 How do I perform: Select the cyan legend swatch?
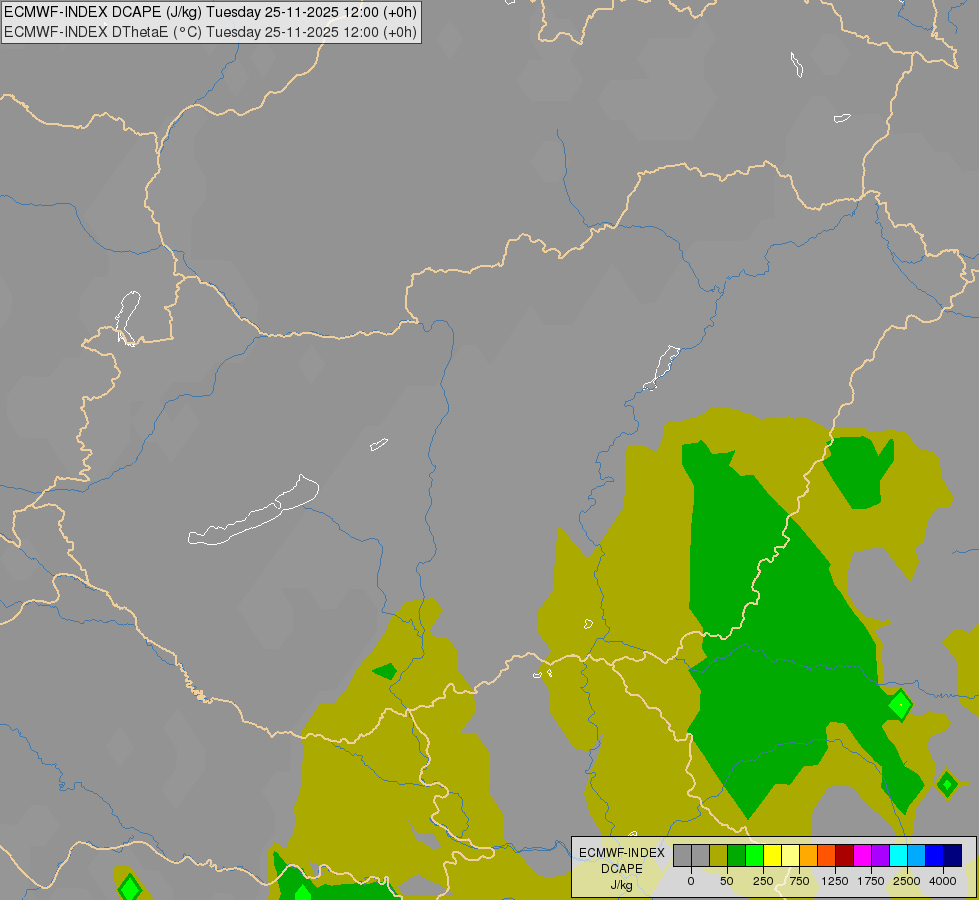click(898, 855)
